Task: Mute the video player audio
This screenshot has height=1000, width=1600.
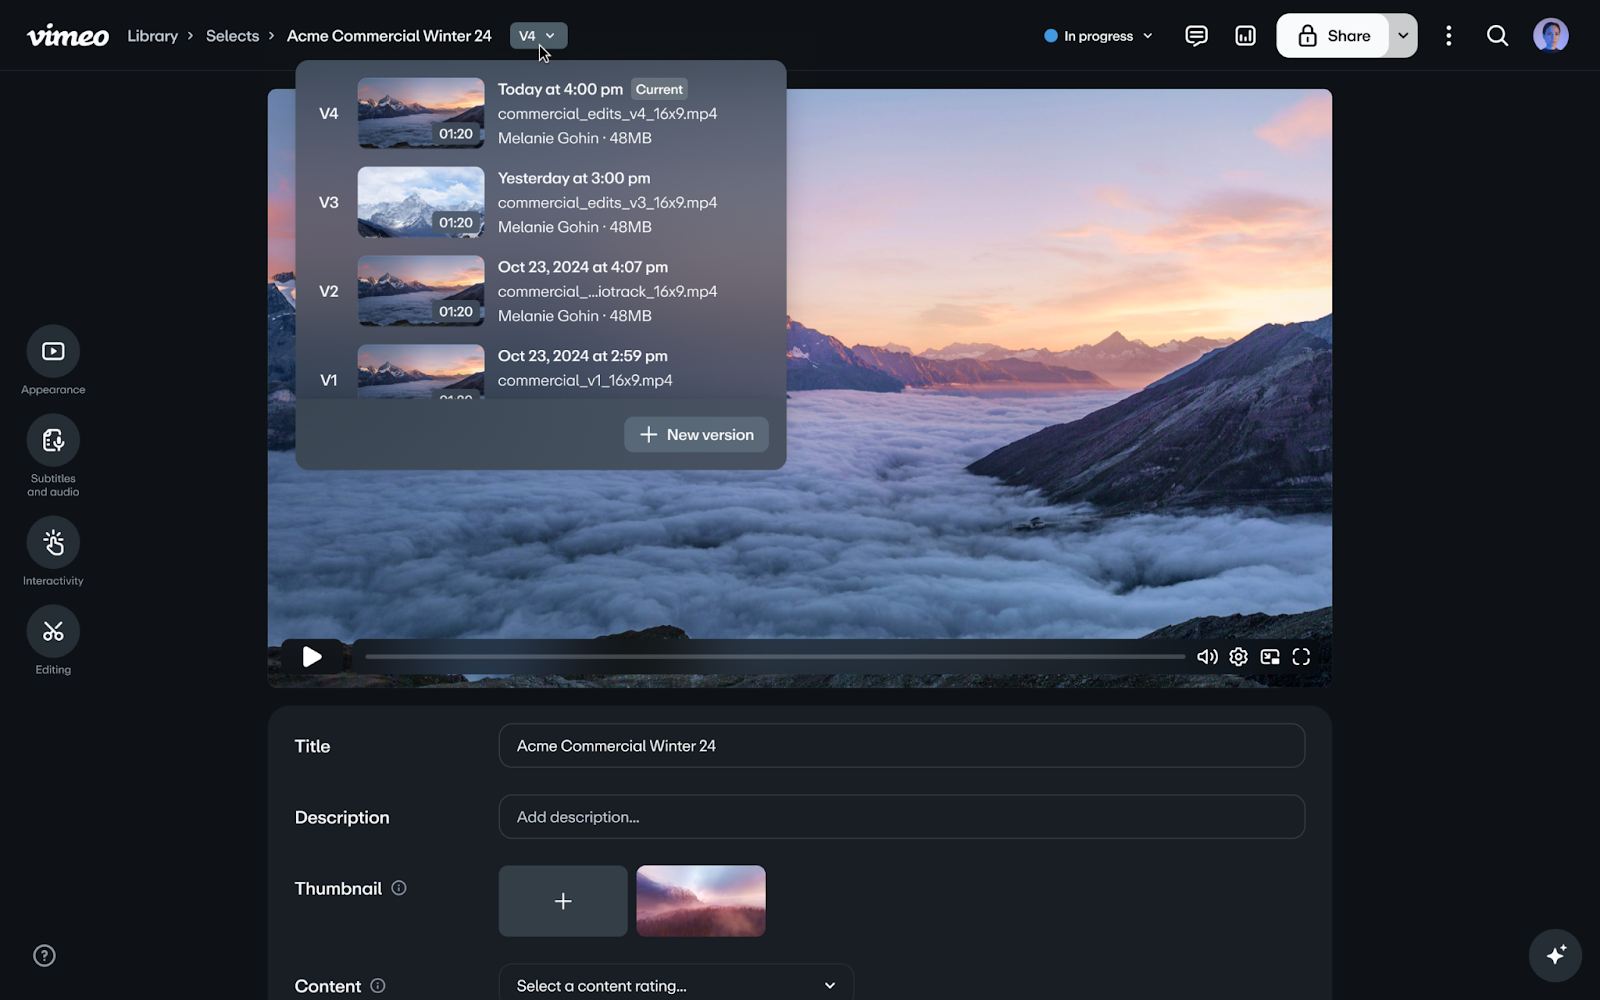Action: pyautogui.click(x=1207, y=656)
